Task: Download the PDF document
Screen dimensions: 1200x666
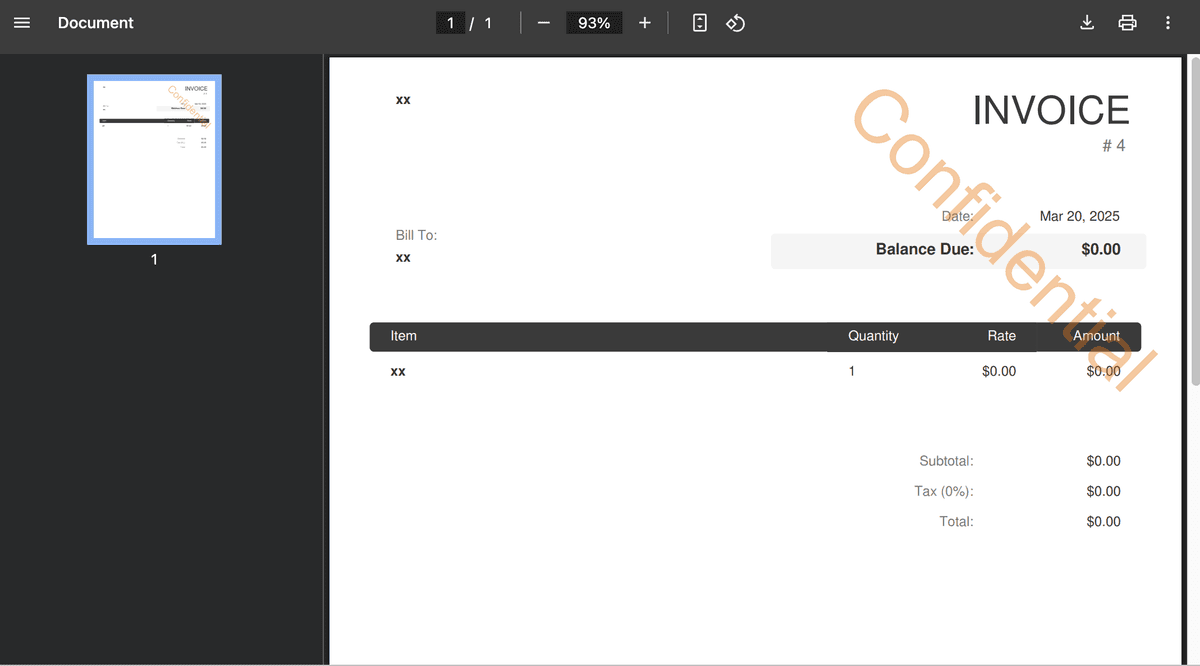Action: click(1087, 23)
